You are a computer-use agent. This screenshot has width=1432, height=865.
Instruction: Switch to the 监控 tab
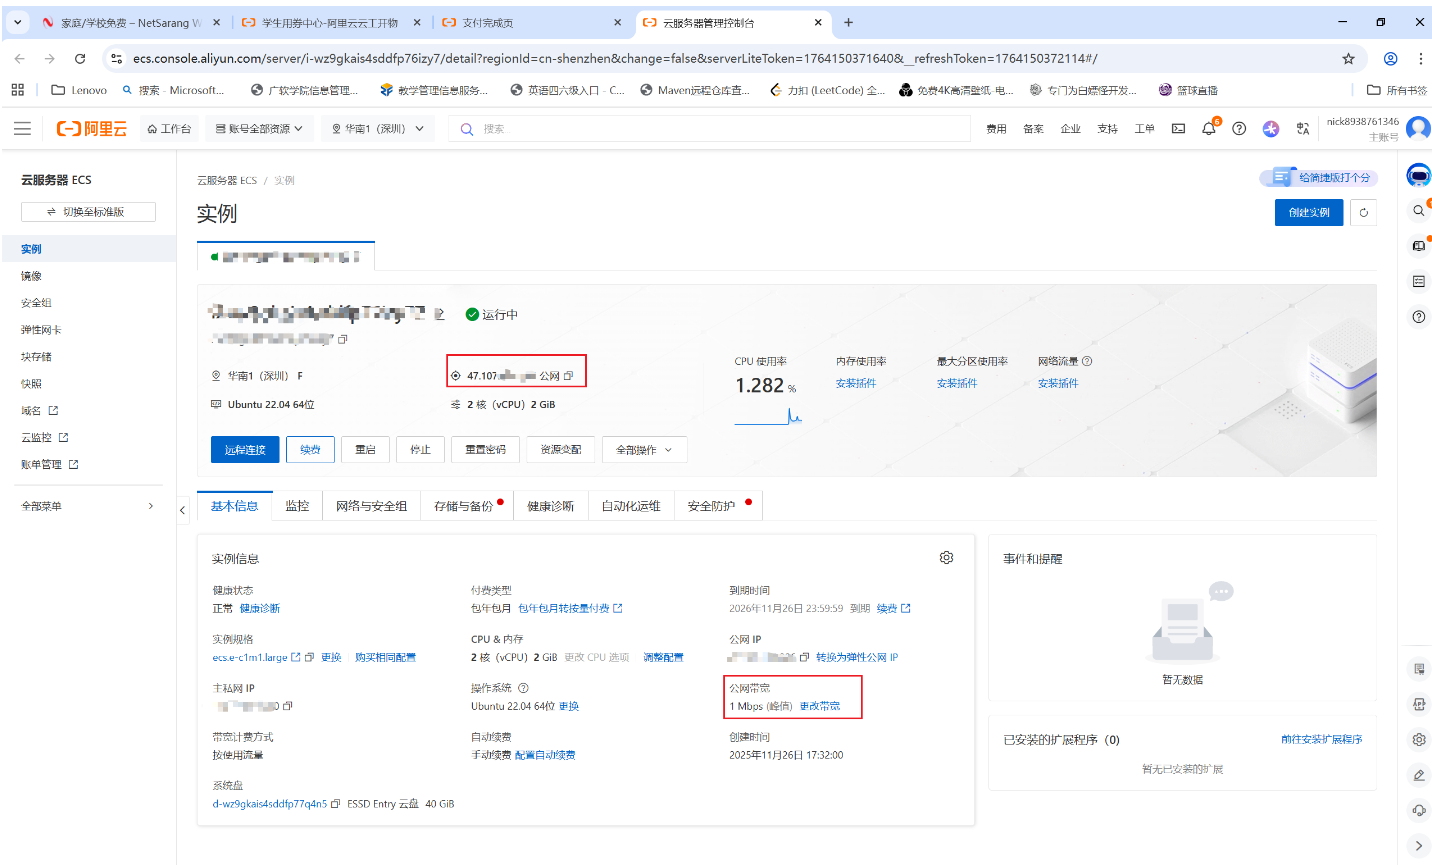[297, 506]
